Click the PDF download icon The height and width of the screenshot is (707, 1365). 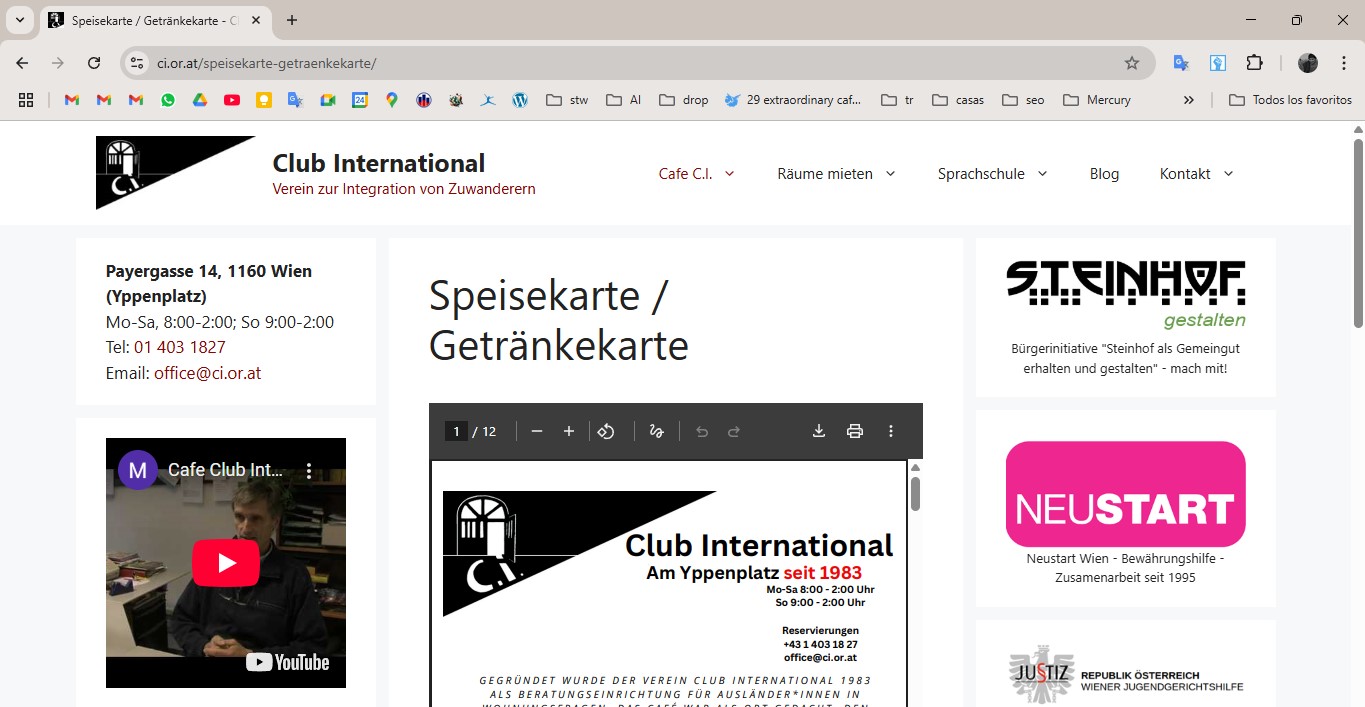(x=818, y=431)
